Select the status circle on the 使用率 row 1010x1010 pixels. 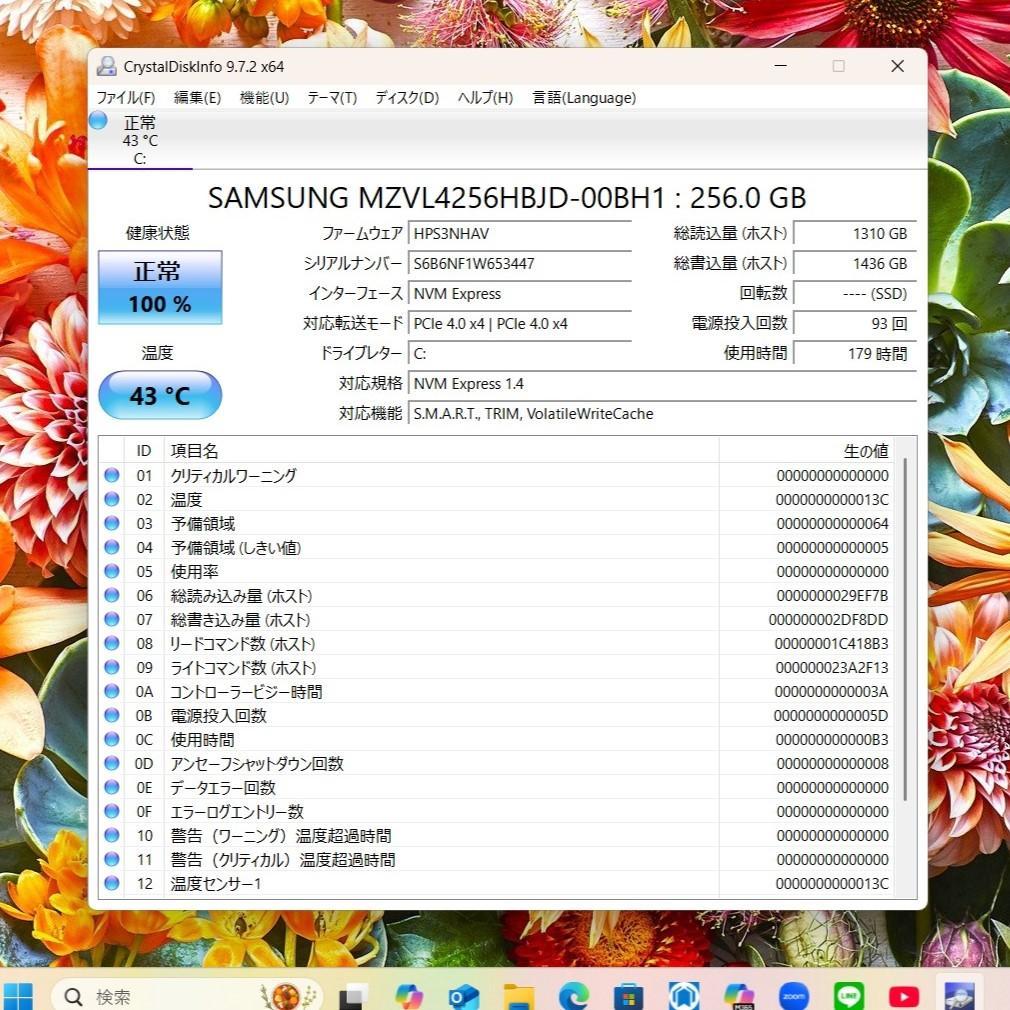click(111, 571)
